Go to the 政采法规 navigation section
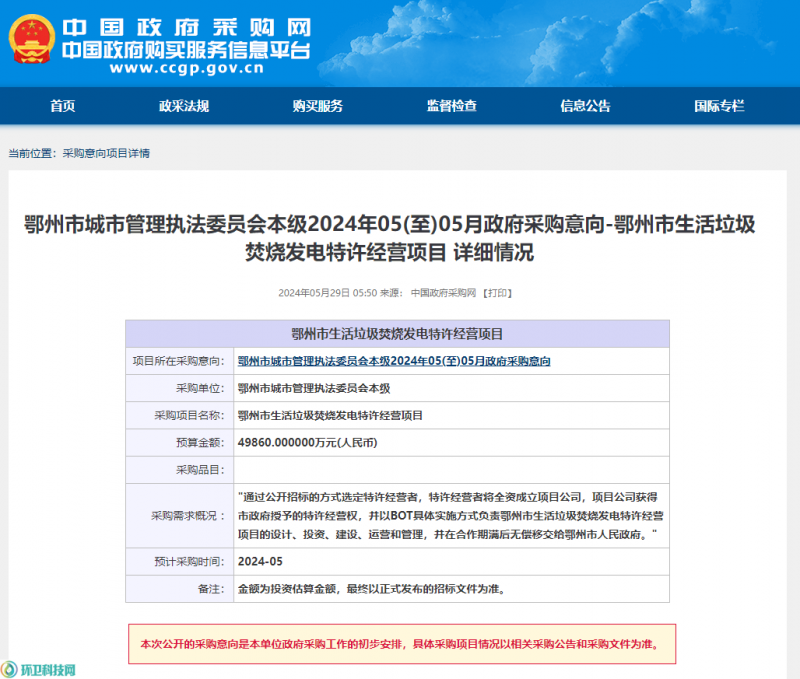Screen dimensions: 800x679 click(184, 106)
